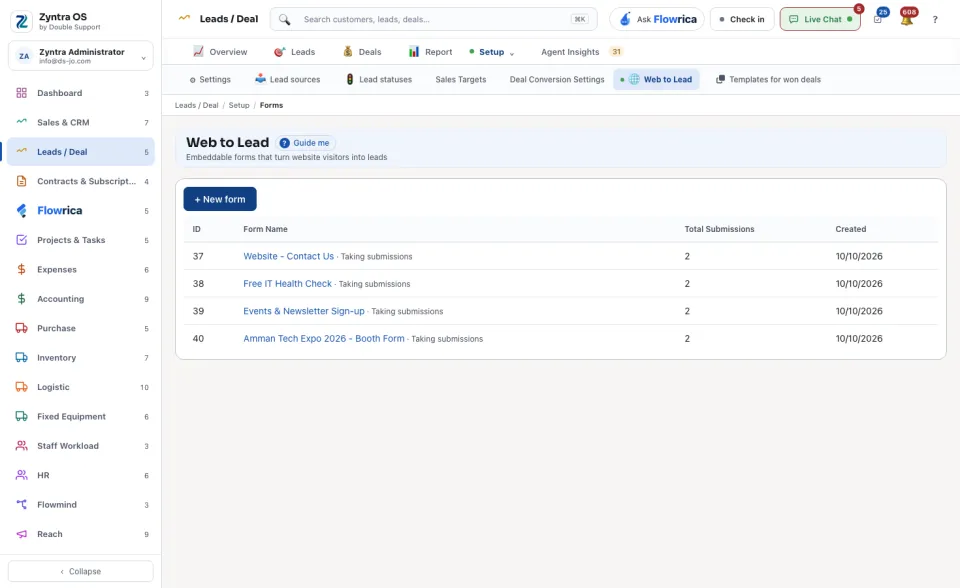
Task: Click the Form Name column header
Action: pyautogui.click(x=265, y=229)
